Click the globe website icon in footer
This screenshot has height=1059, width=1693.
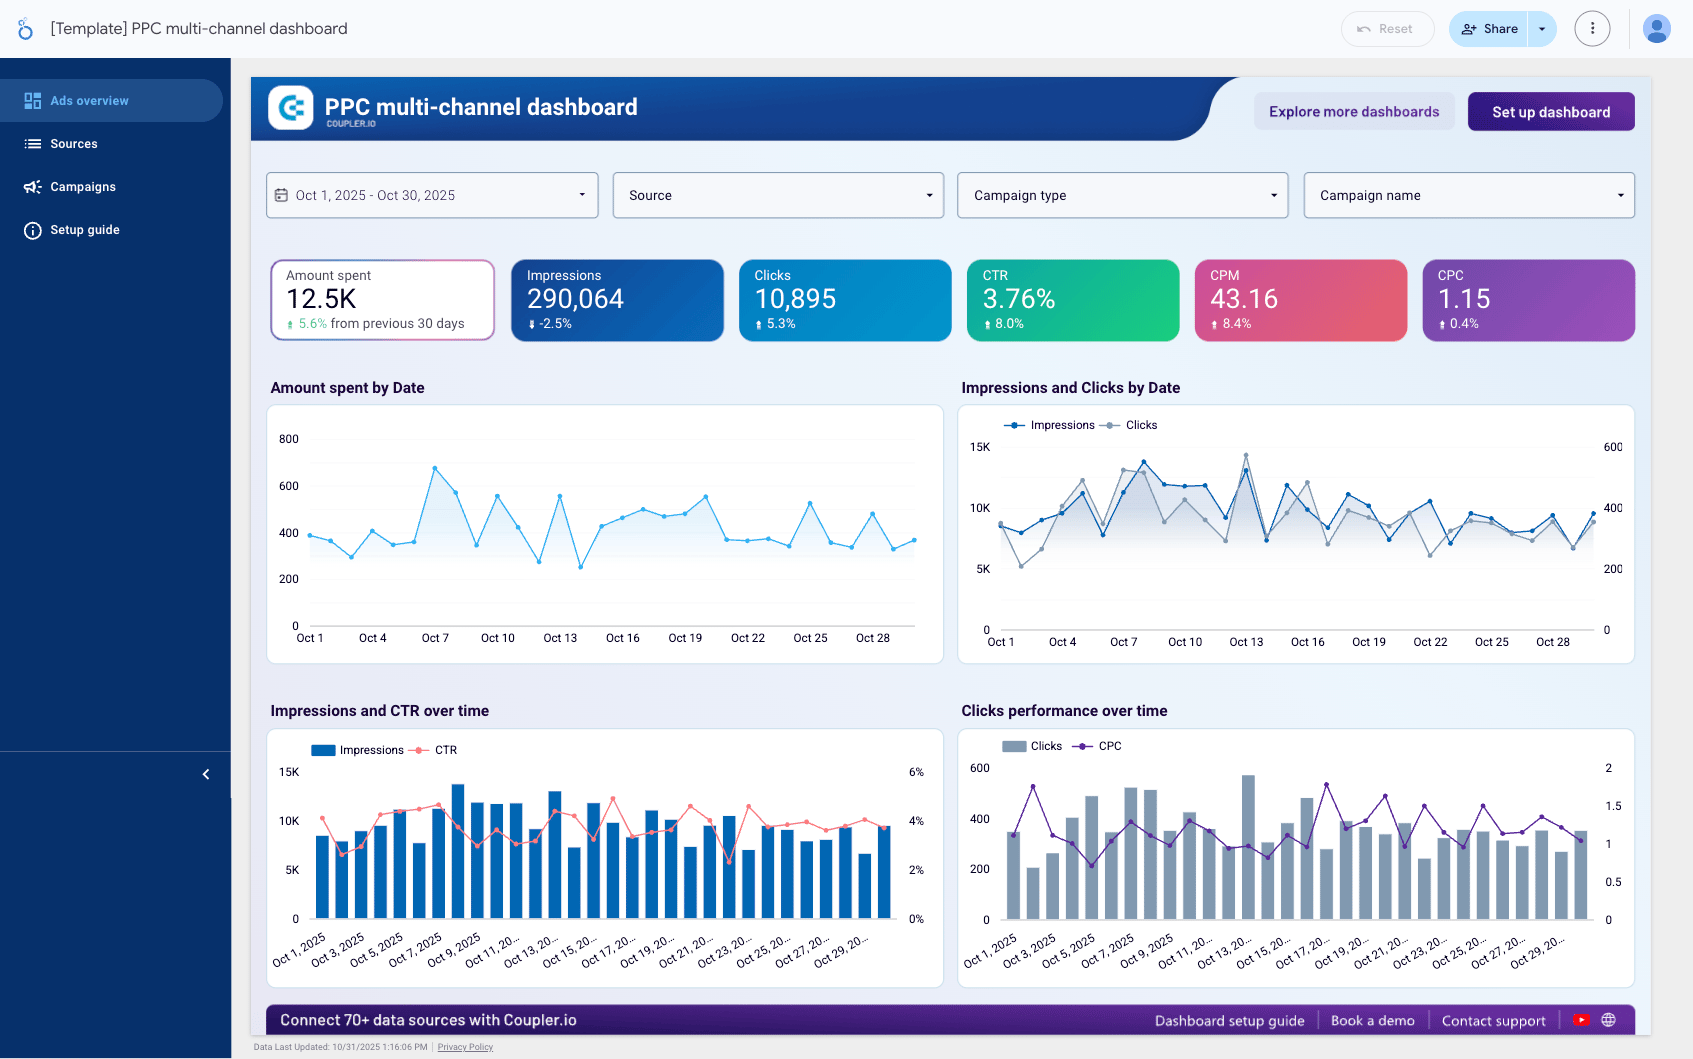coord(1608,1020)
